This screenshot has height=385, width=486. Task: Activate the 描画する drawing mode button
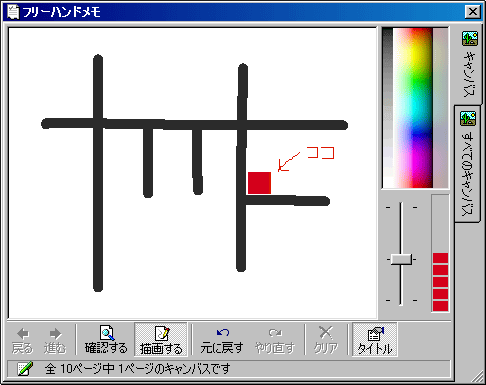[x=161, y=340]
